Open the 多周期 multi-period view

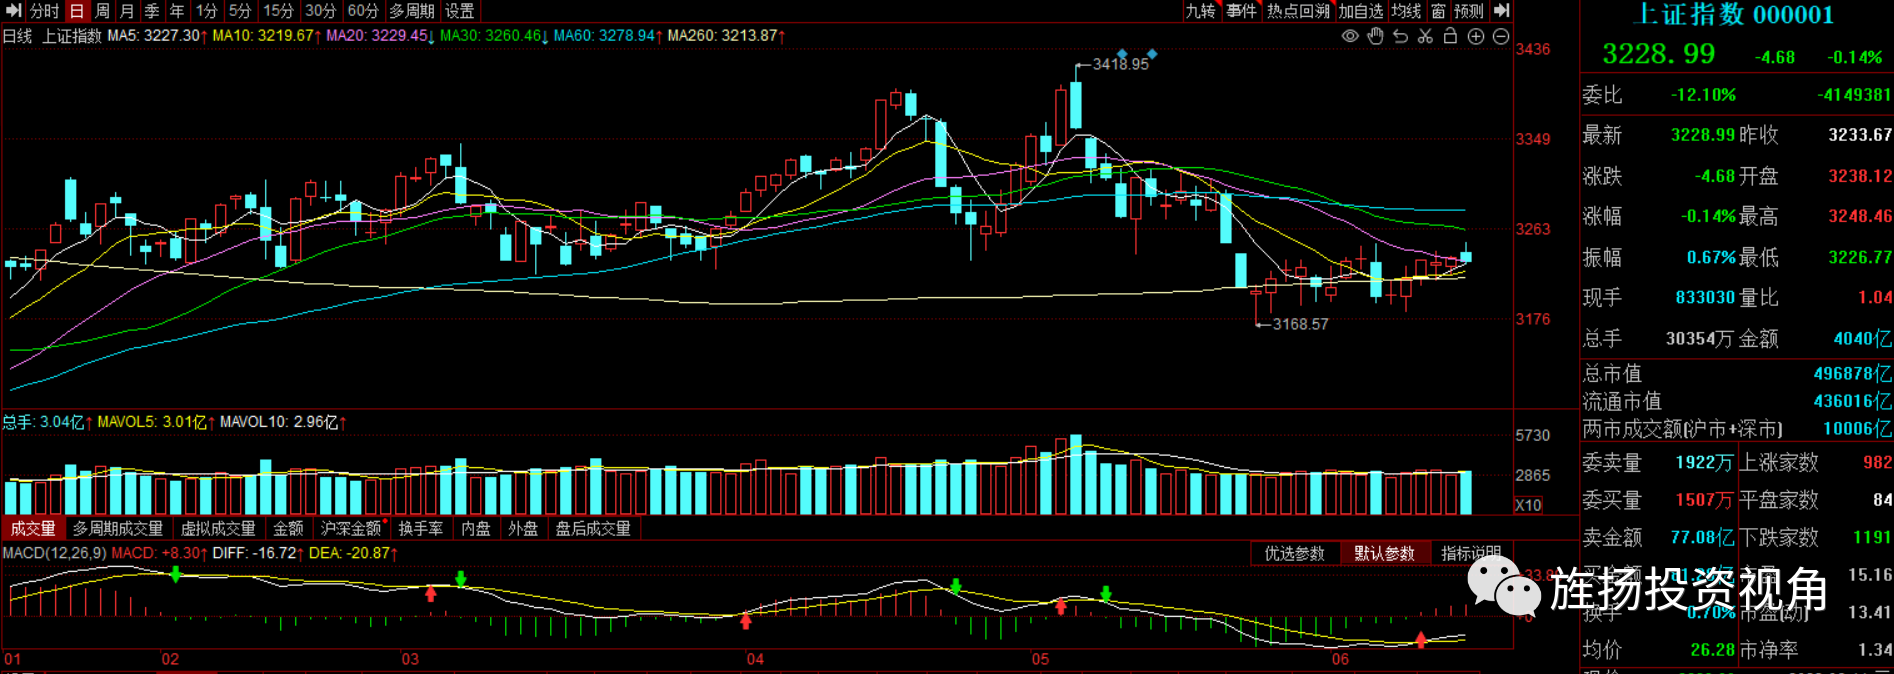coord(411,11)
